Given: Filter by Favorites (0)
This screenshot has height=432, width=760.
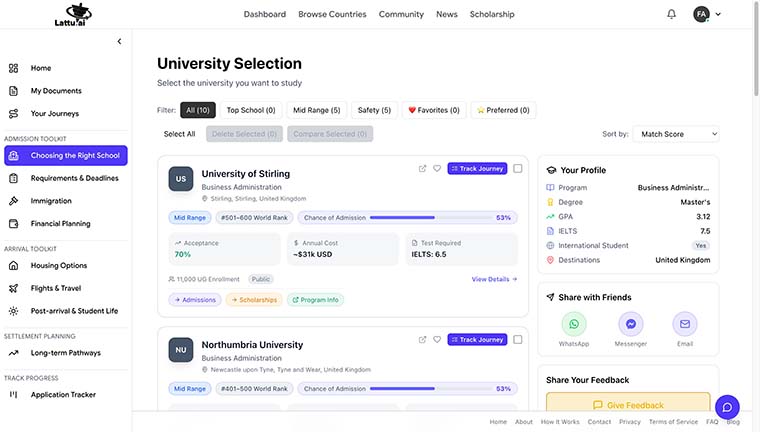Looking at the screenshot, I should [x=434, y=110].
